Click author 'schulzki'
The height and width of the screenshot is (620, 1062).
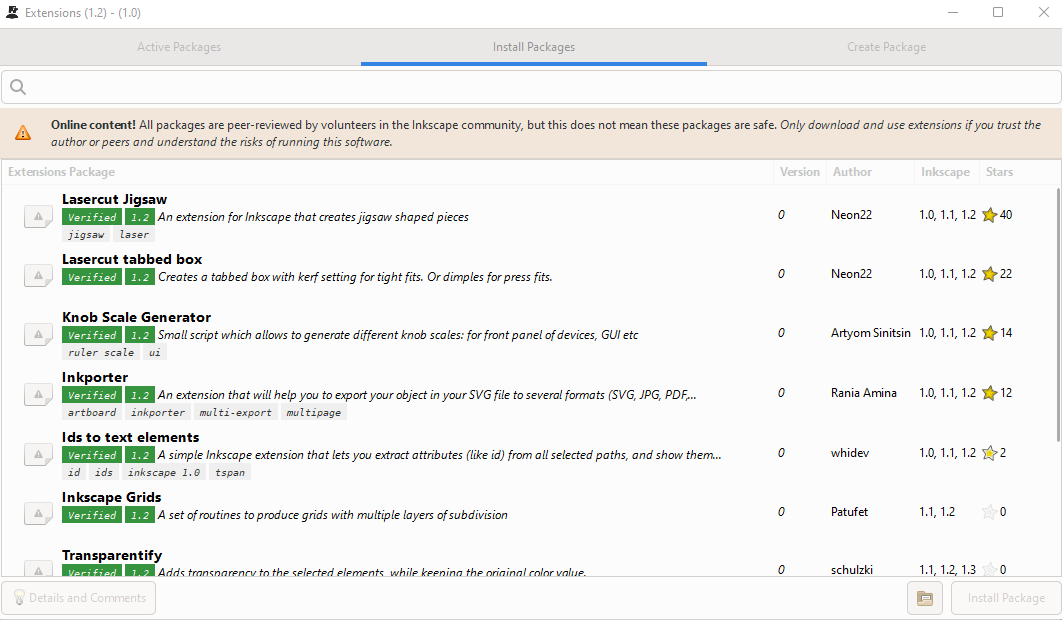point(851,570)
